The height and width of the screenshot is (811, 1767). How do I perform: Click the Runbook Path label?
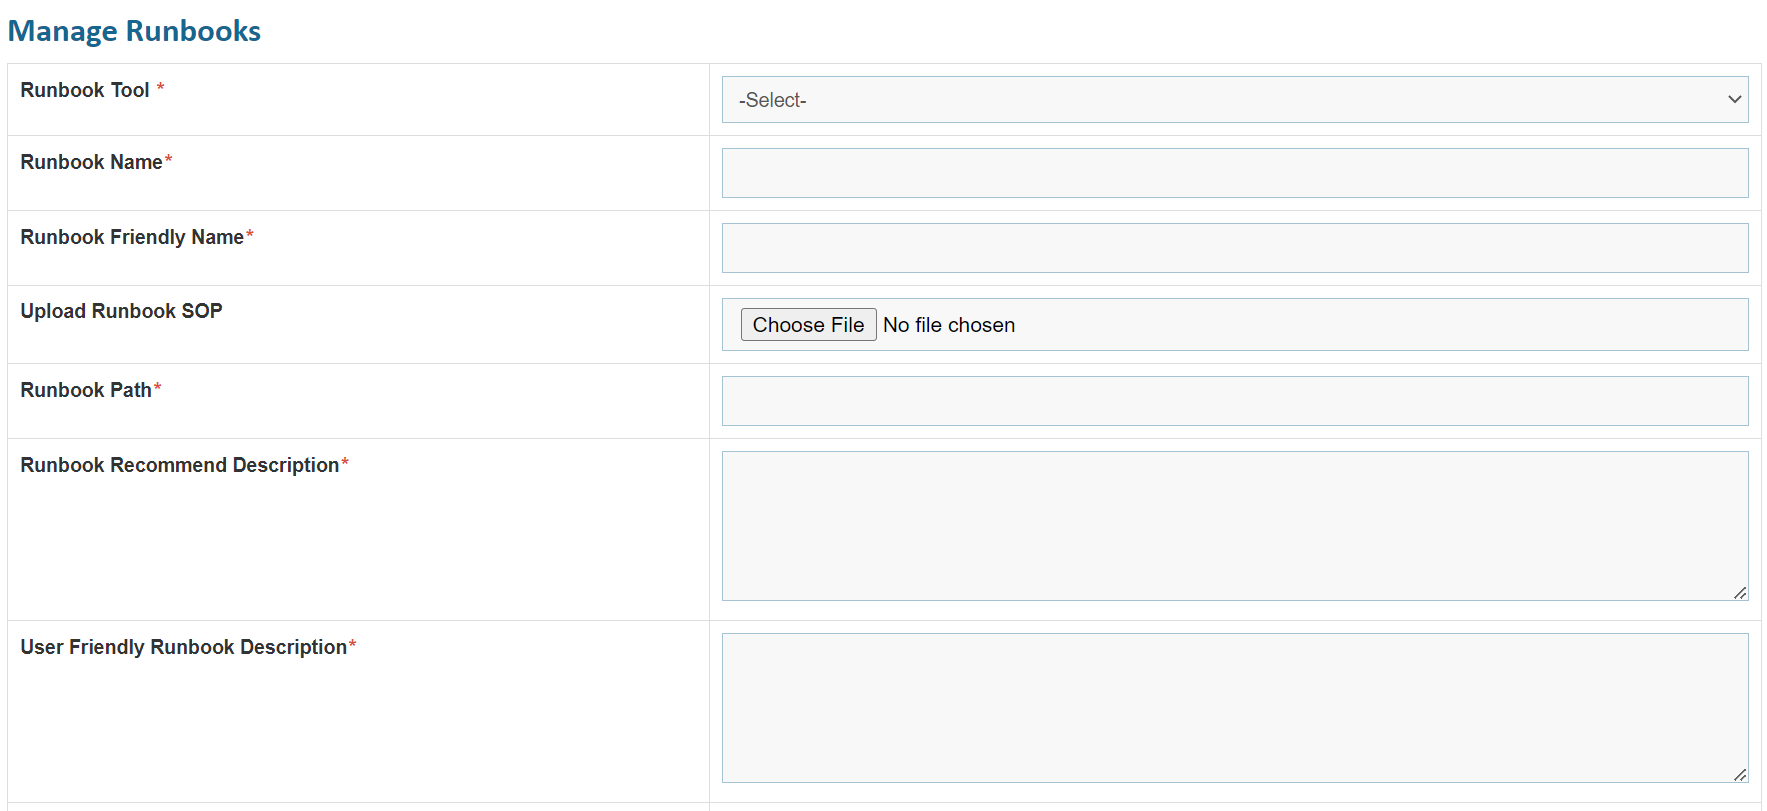point(86,390)
